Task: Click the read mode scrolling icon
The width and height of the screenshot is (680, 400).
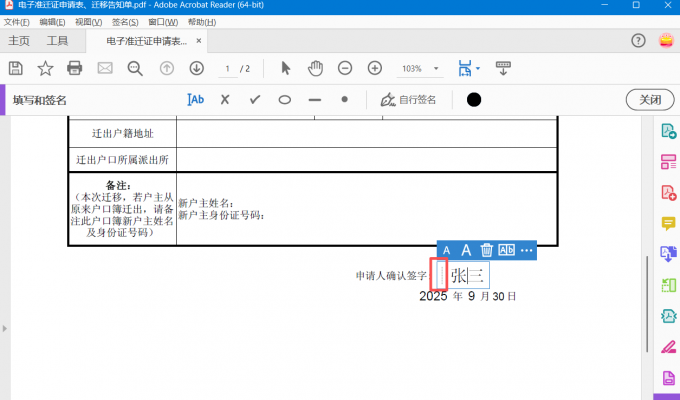Action: tap(503, 68)
